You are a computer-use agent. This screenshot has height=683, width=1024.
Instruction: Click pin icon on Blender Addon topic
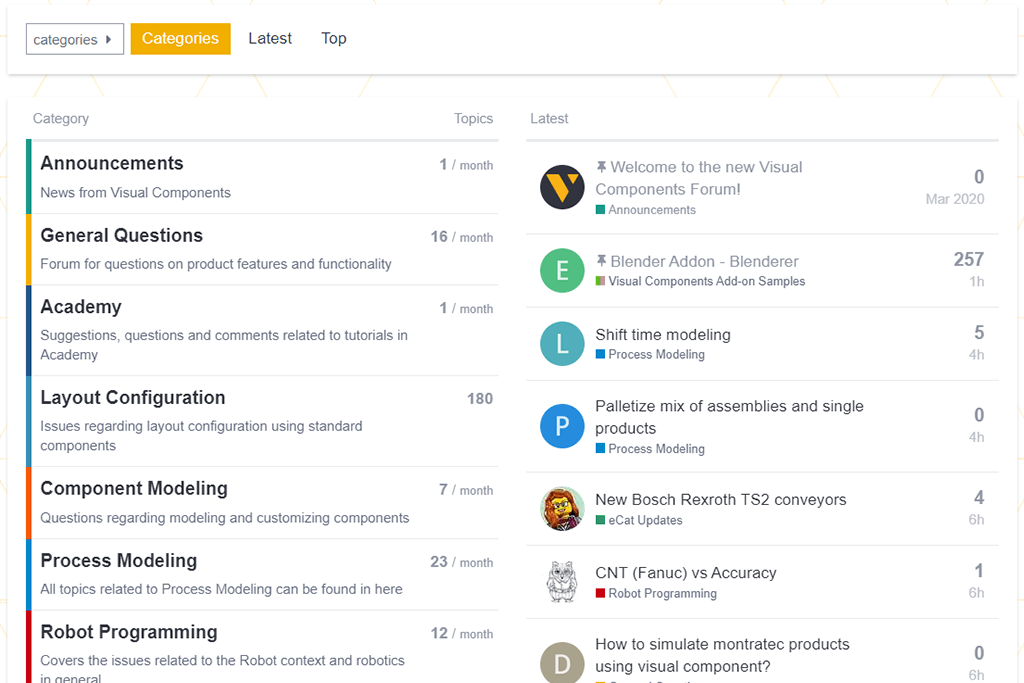point(601,261)
